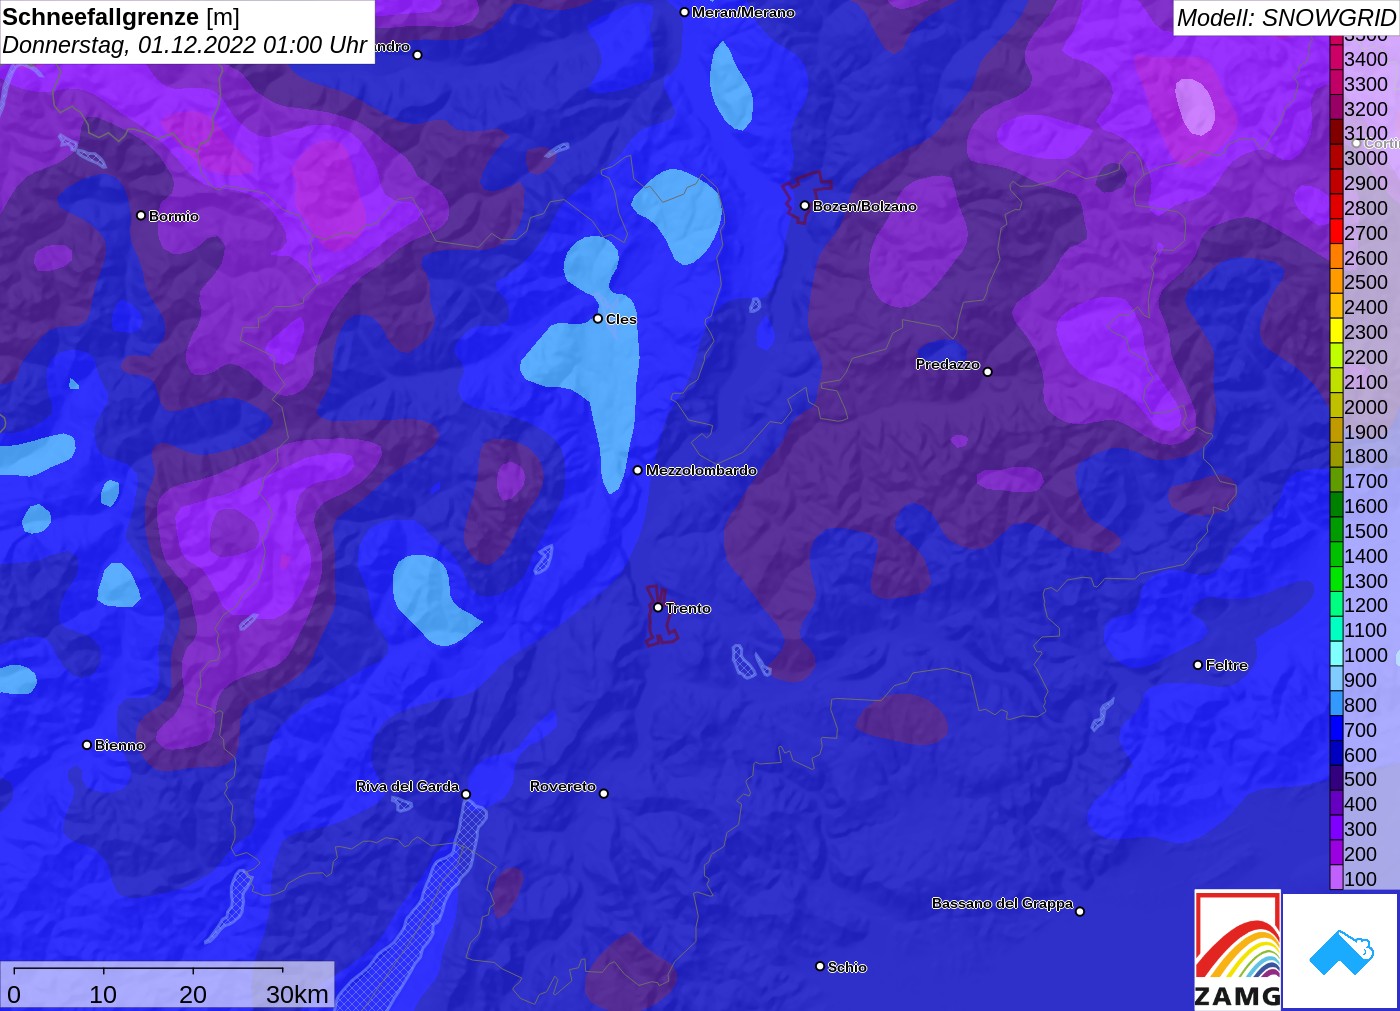Click the 1500 legend value
Viewport: 1400px width, 1011px height.
1366,531
